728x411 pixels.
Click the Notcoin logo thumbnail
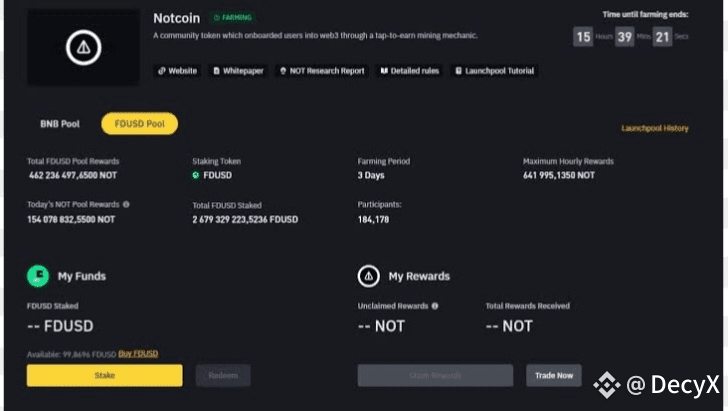(83, 47)
